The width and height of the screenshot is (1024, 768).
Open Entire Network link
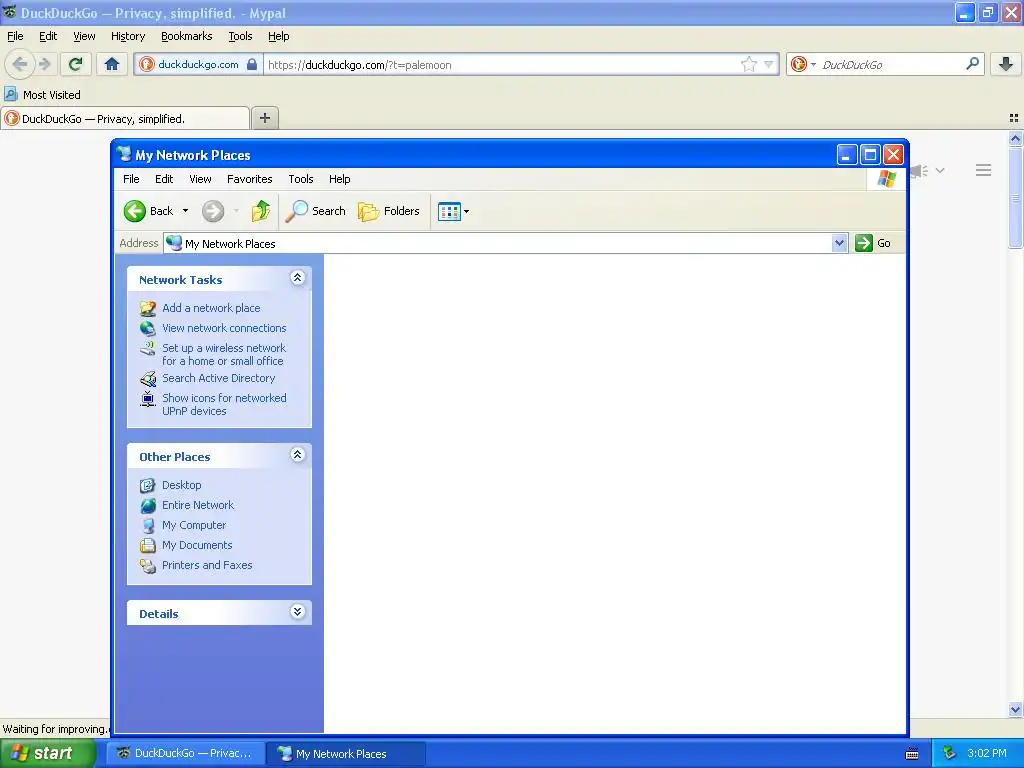pos(198,505)
